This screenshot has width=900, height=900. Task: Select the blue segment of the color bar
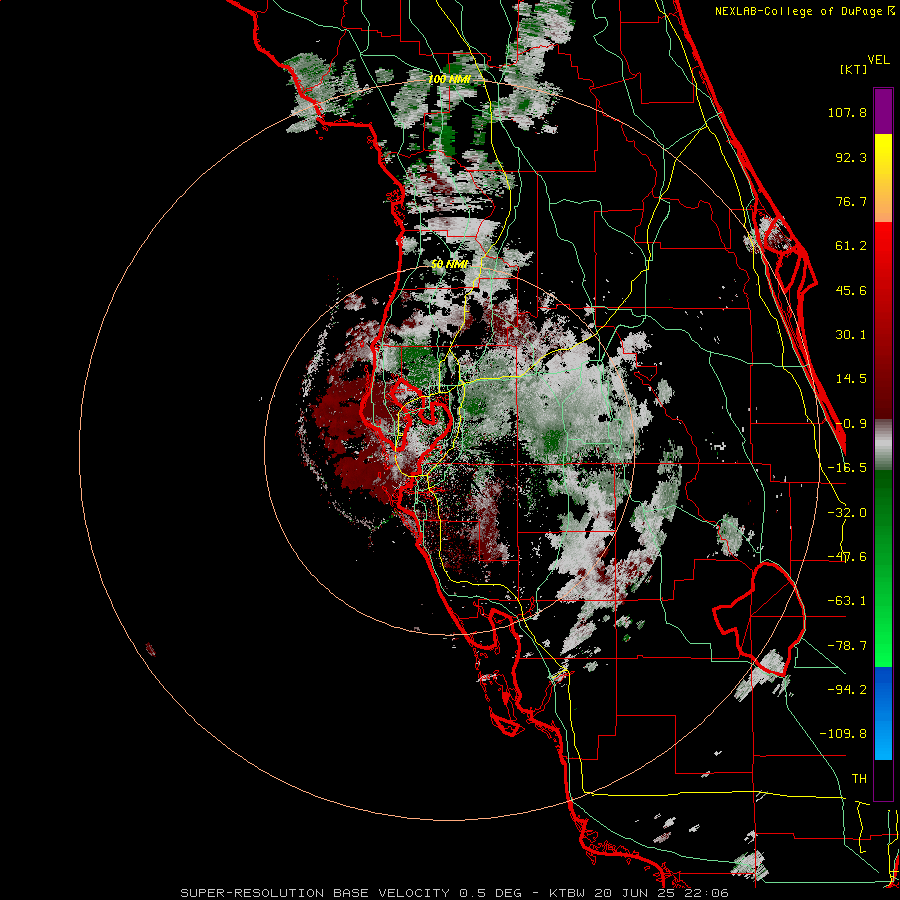(883, 713)
